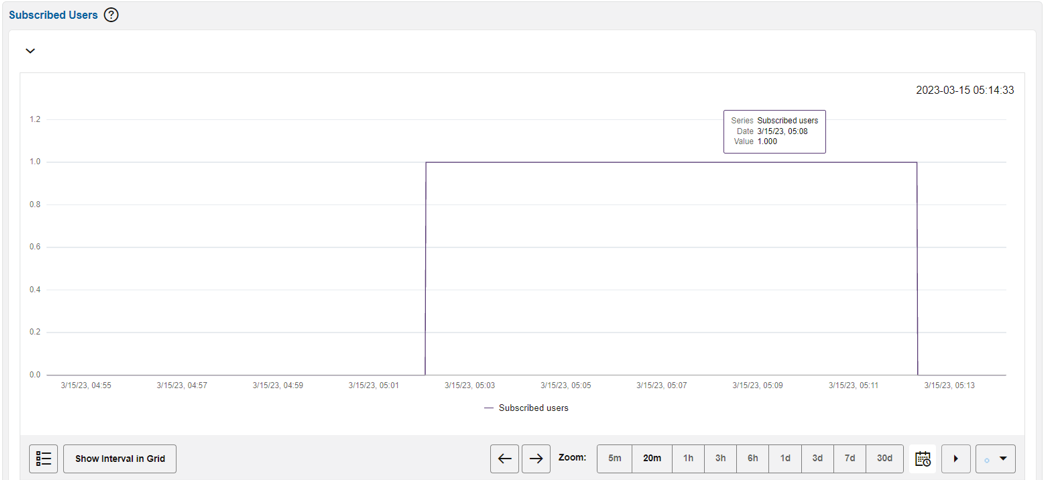Viewport: 1045px width, 480px height.
Task: Select the 6h zoom range
Action: (753, 459)
